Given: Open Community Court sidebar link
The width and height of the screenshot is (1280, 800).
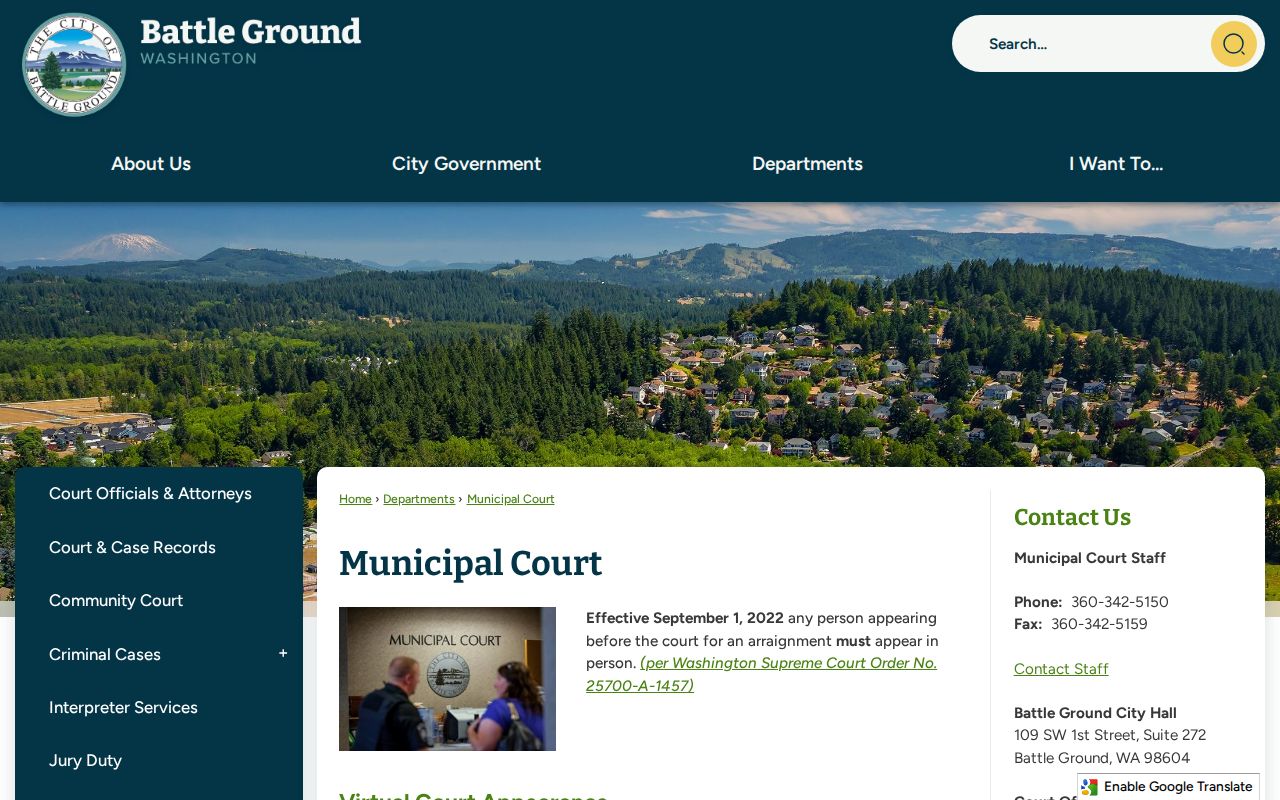Looking at the screenshot, I should [x=116, y=601].
